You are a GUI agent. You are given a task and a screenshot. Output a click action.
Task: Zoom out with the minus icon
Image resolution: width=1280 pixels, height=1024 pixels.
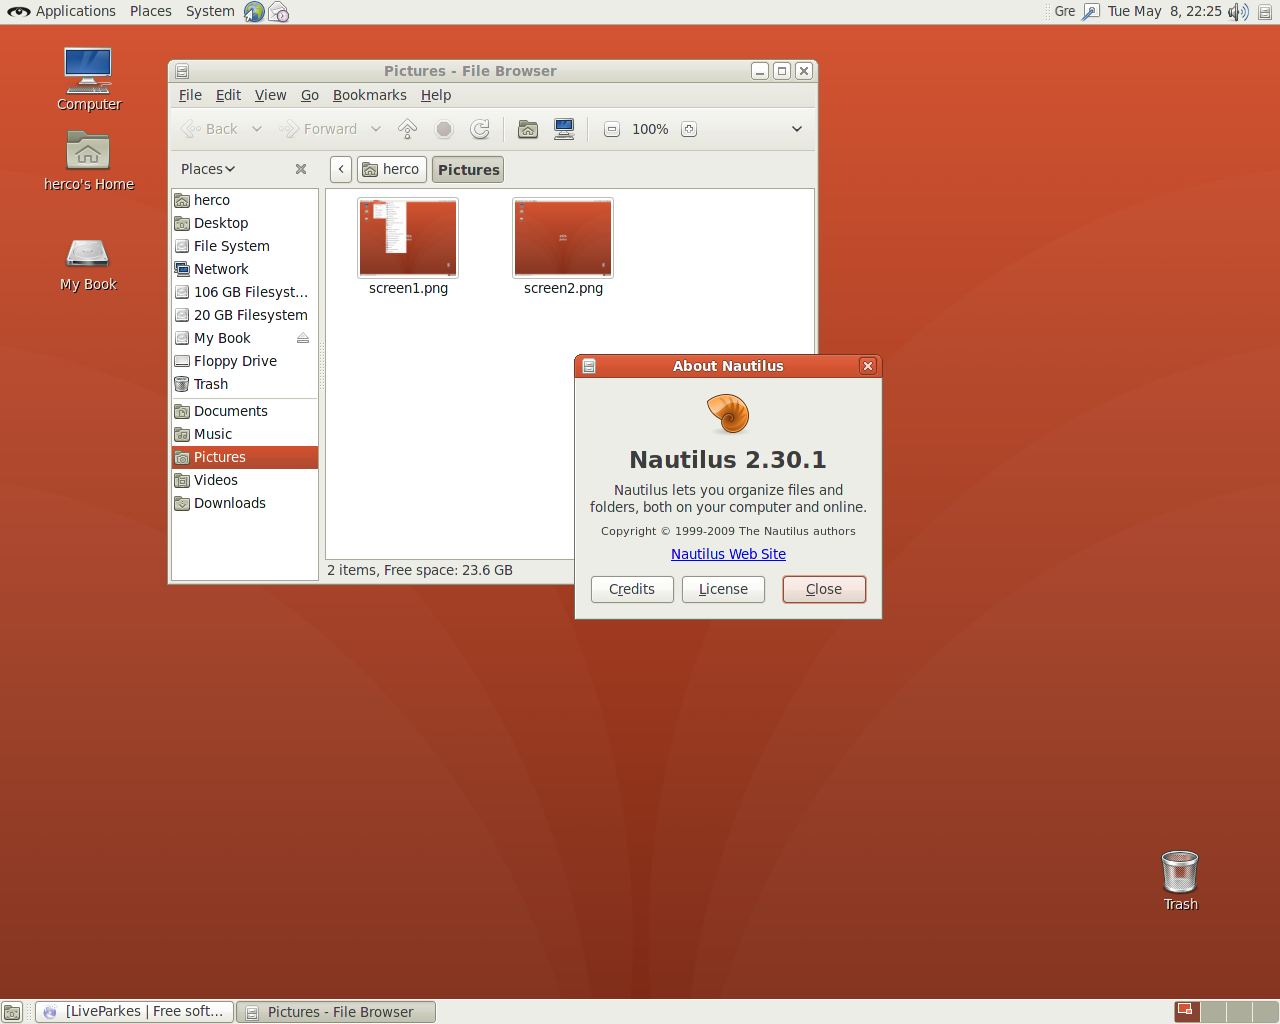pos(612,129)
